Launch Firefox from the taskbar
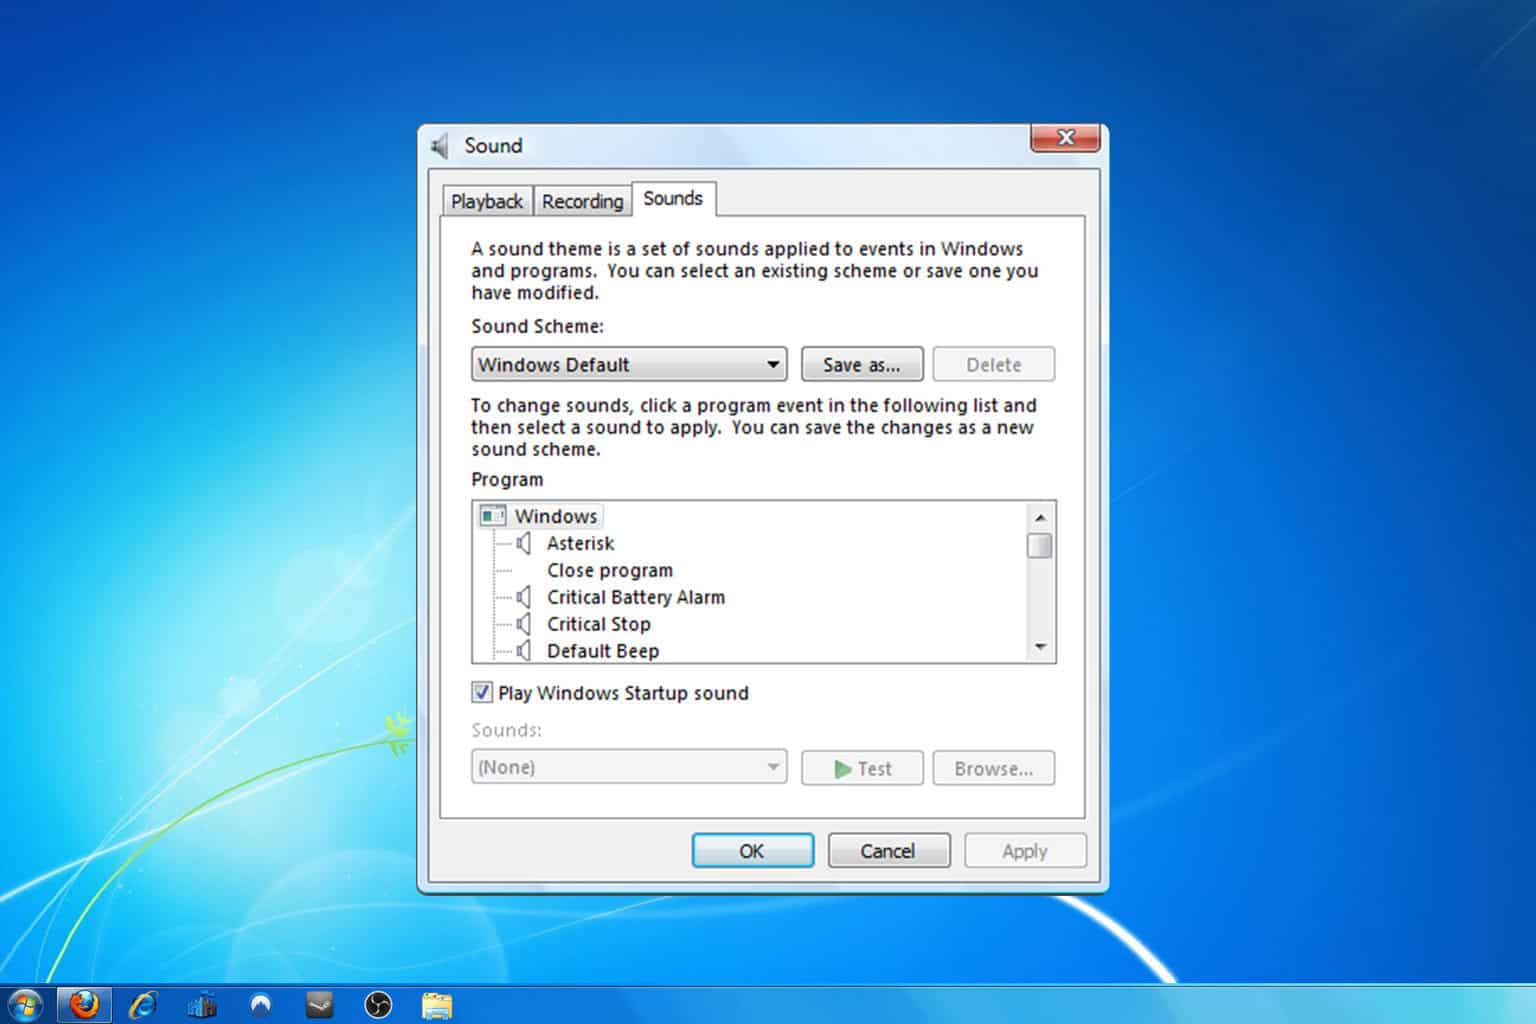The width and height of the screenshot is (1536, 1024). [84, 1004]
